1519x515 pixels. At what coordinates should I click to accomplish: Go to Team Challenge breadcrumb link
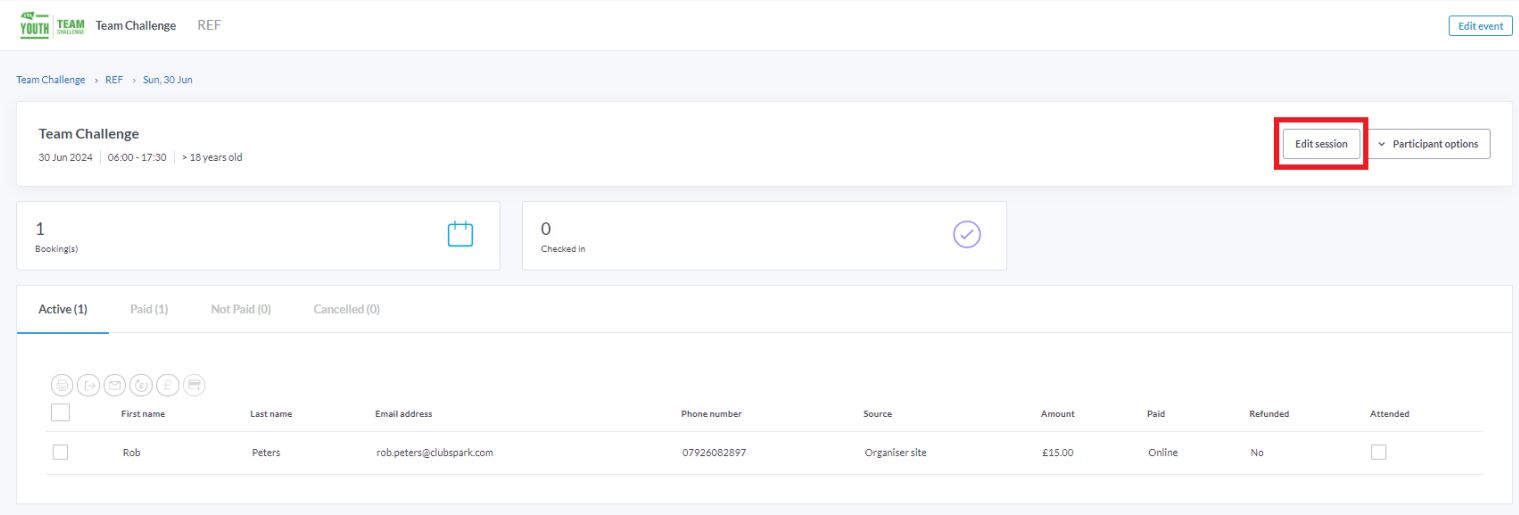[x=51, y=80]
